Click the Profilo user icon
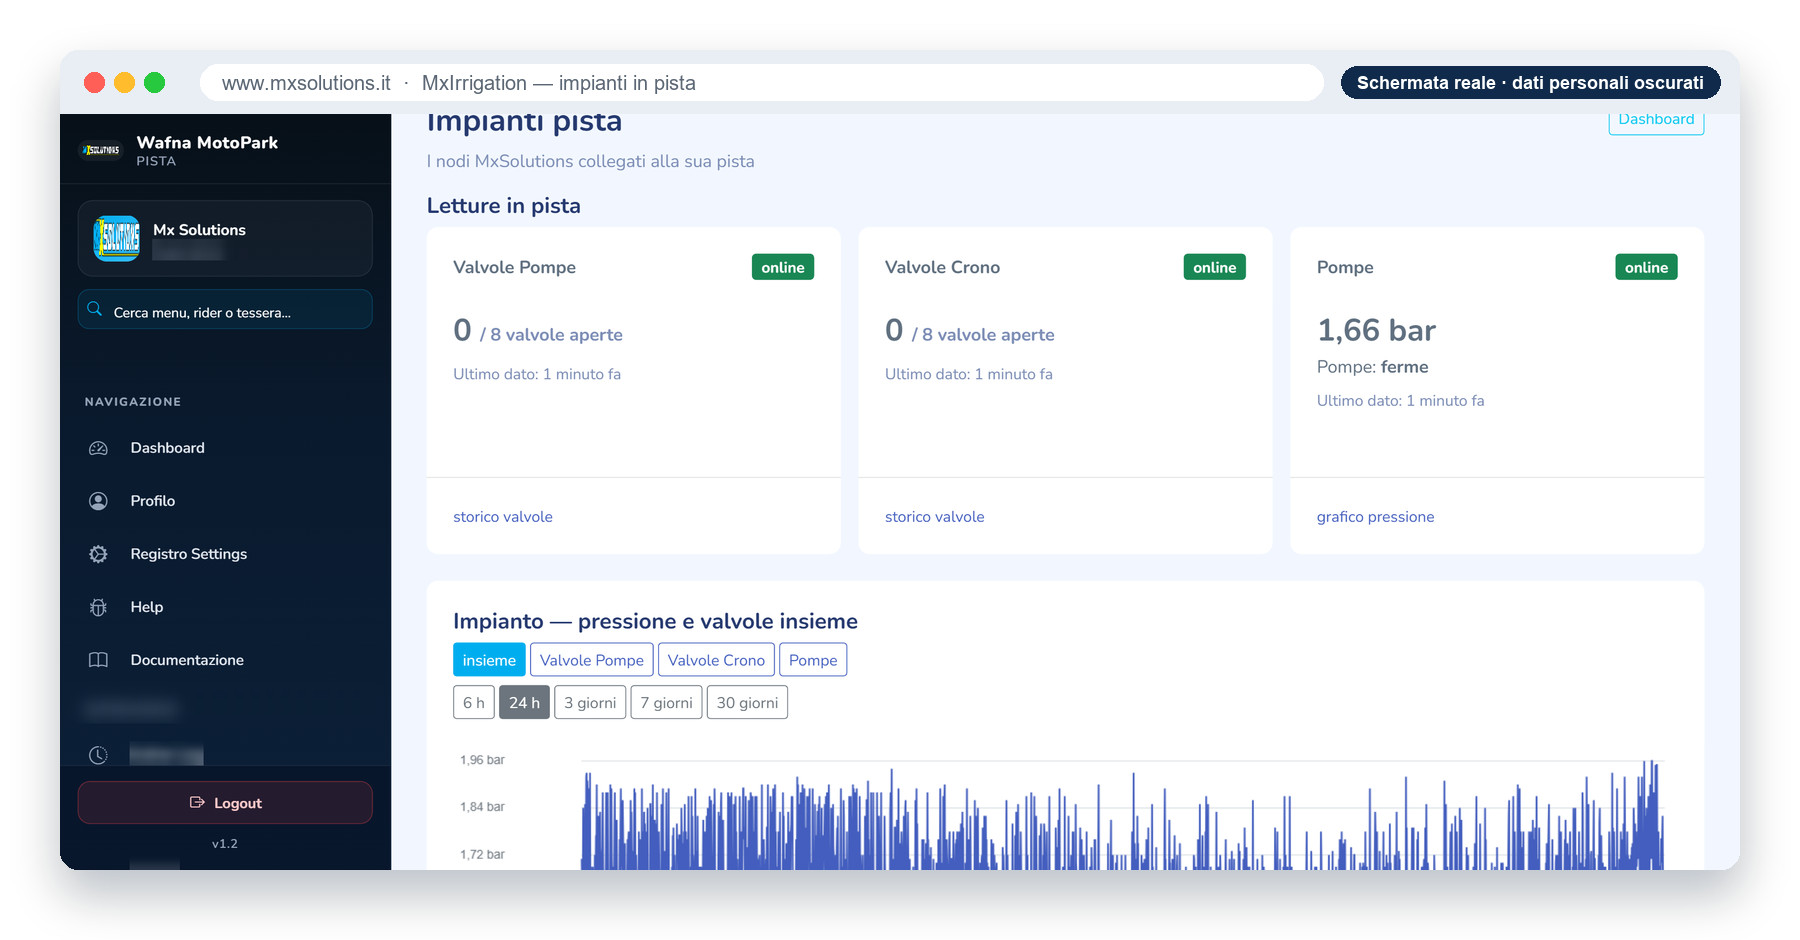1800x940 pixels. pos(98,501)
